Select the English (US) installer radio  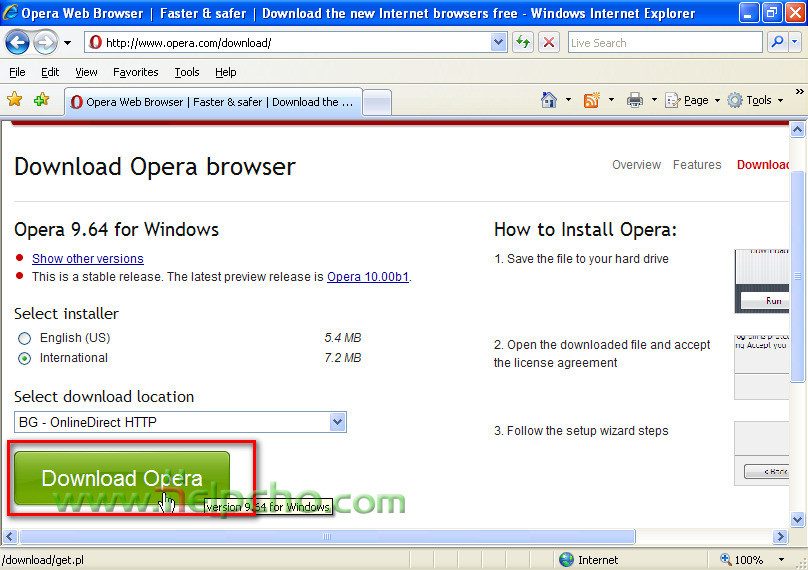24,339
